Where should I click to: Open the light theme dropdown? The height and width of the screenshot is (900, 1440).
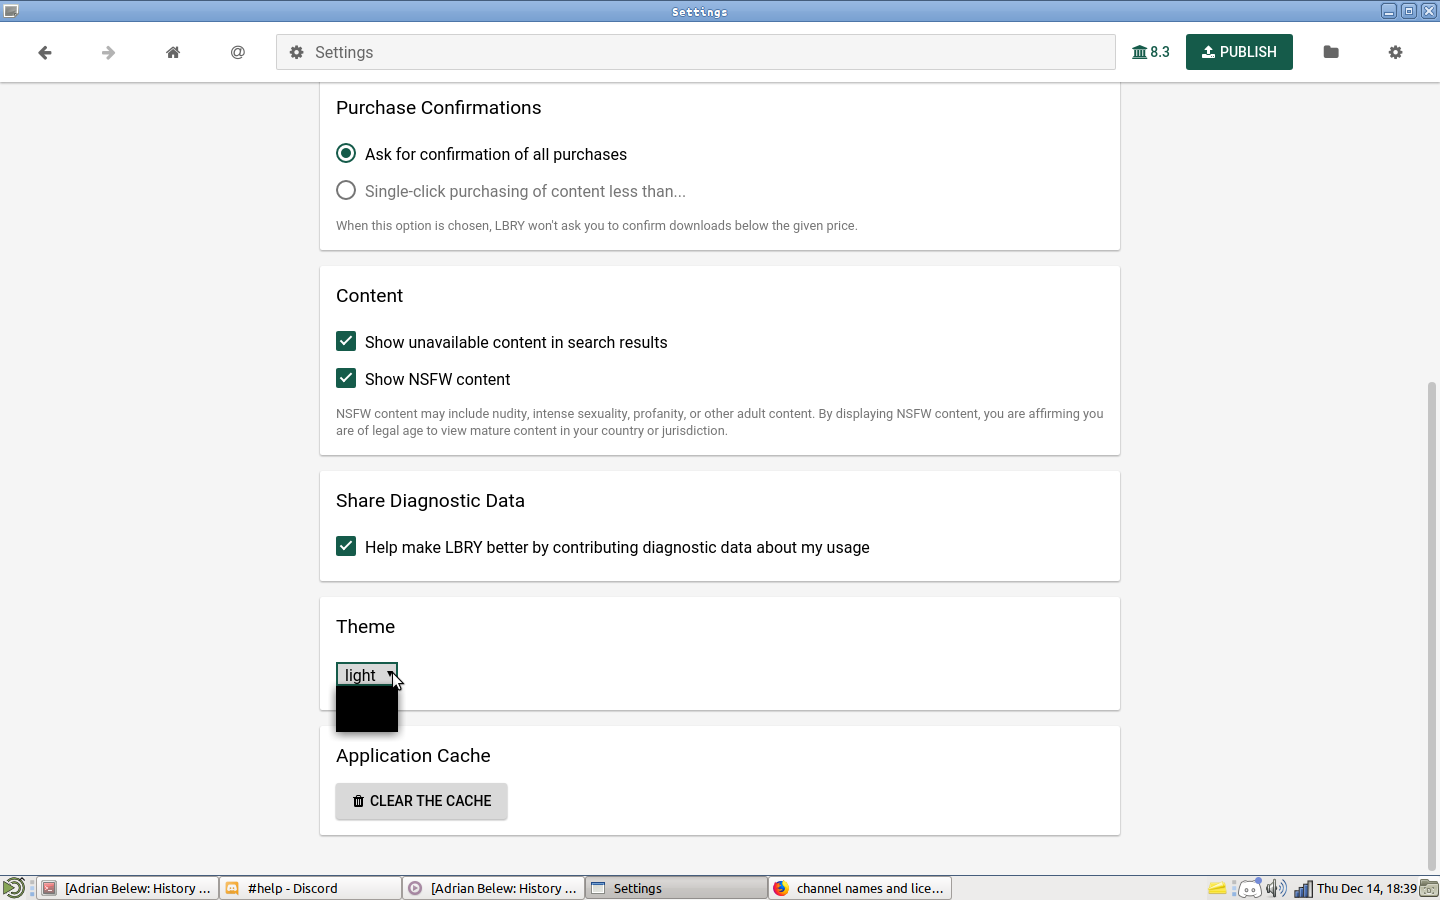[367, 675]
